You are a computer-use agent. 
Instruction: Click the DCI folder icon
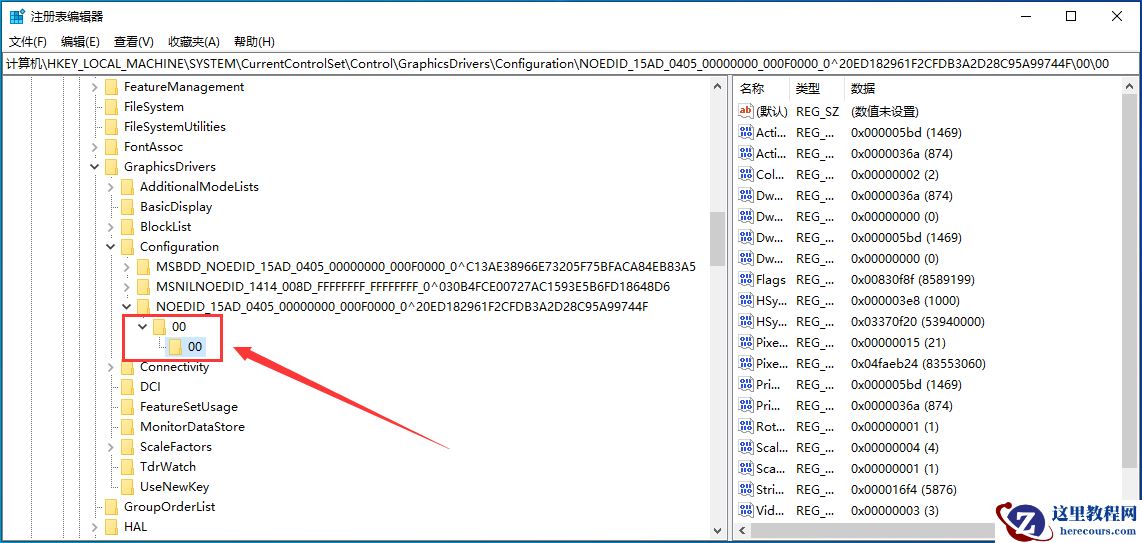tap(127, 387)
